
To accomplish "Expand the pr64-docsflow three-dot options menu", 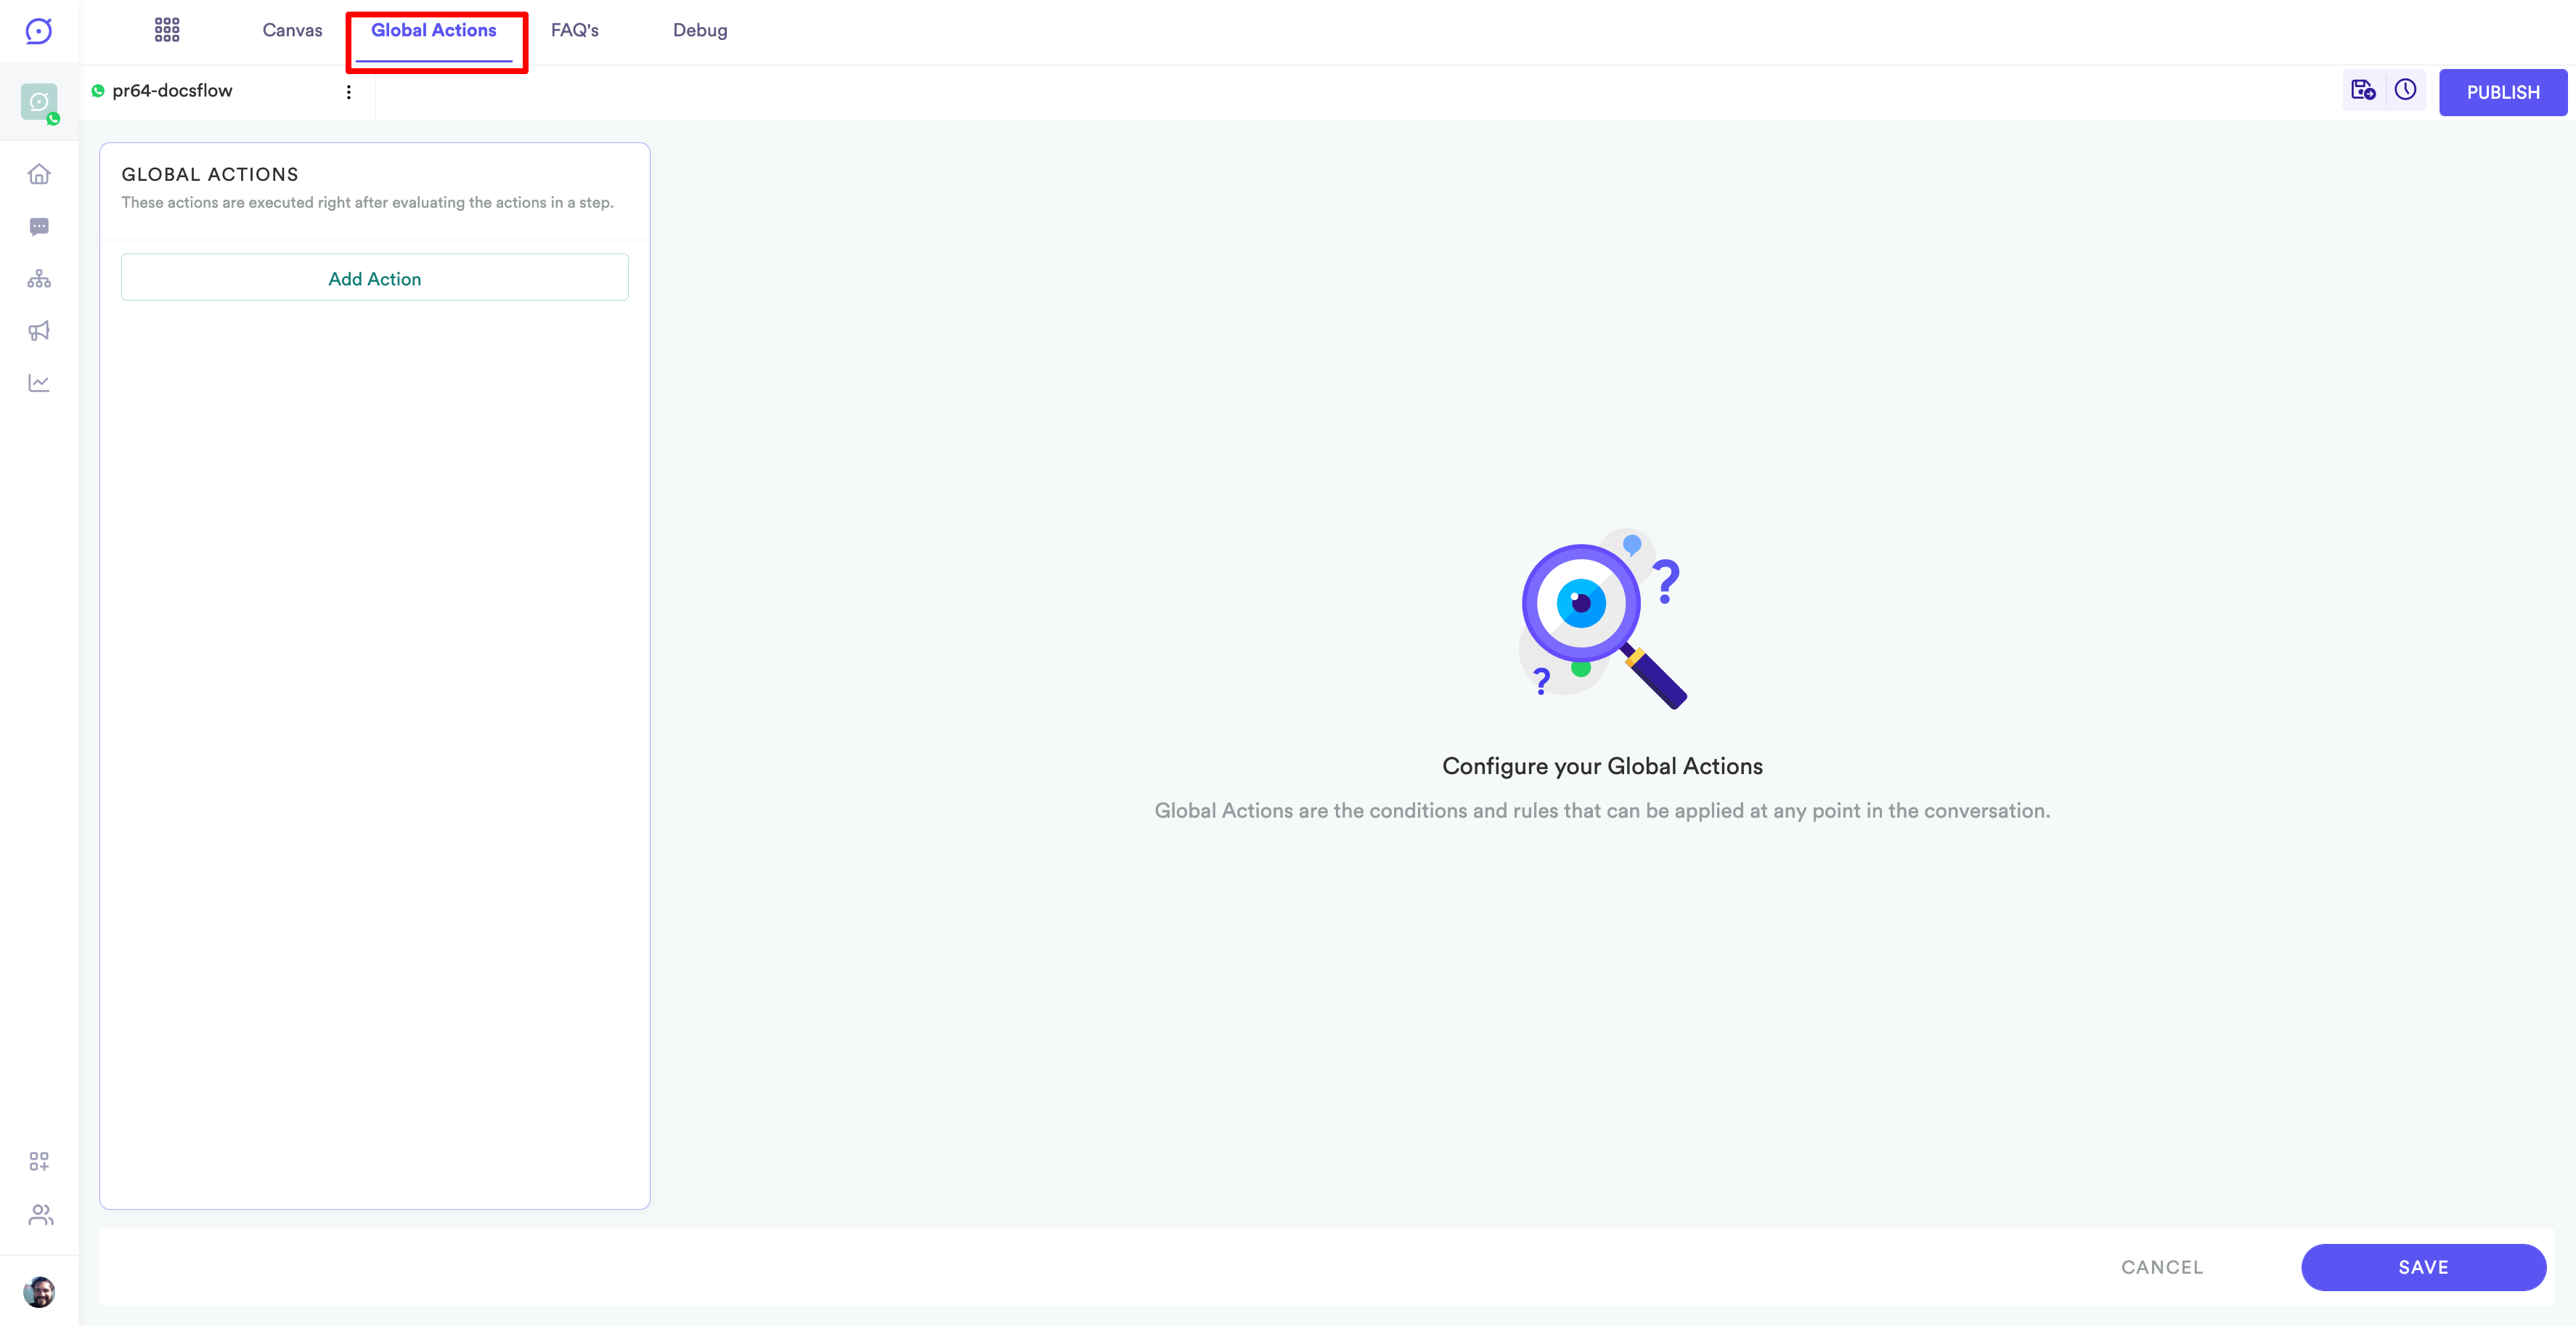I will (x=348, y=92).
